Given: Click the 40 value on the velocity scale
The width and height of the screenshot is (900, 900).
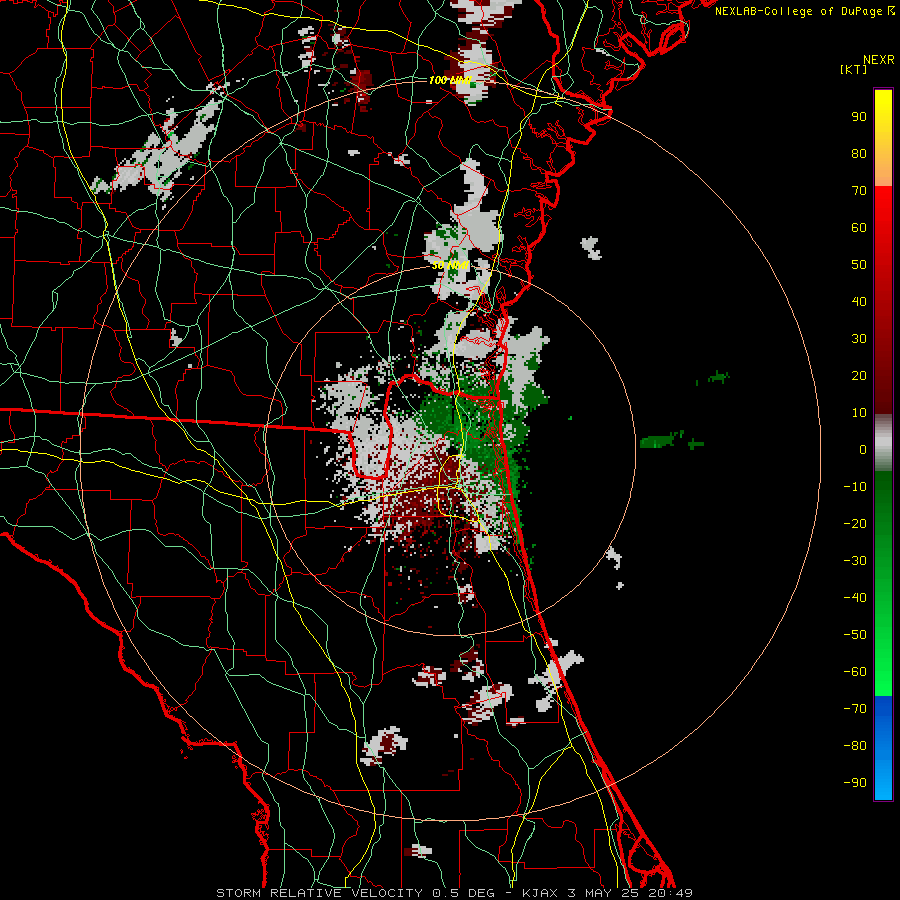Looking at the screenshot, I should 859,302.
